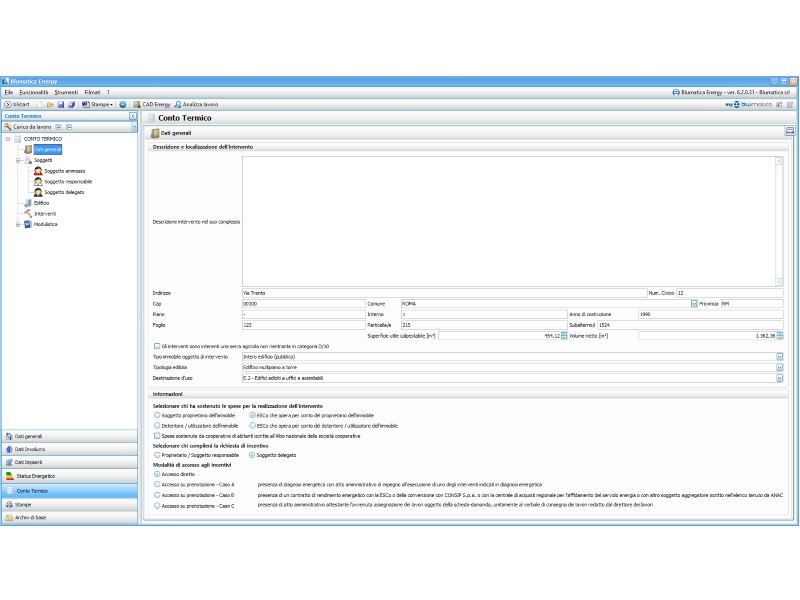Adjust the Superficie utile calpestabile spinner
Image resolution: width=800 pixels, height=600 pixels.
pyautogui.click(x=564, y=336)
